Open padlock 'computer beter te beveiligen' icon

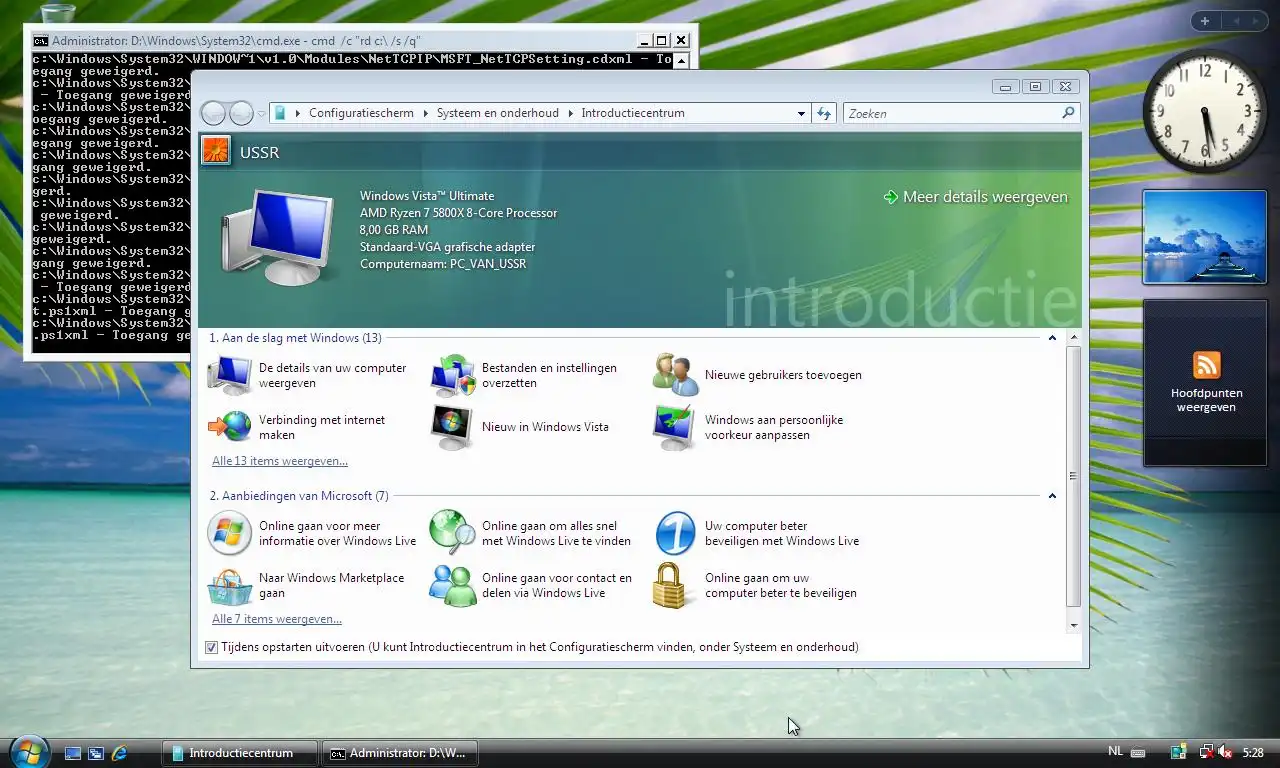coord(673,585)
